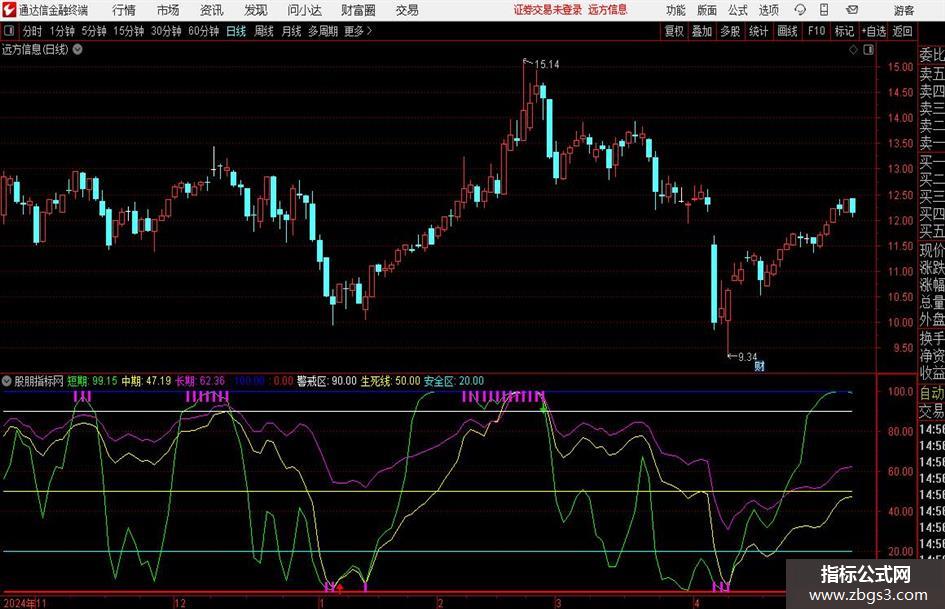945x609 pixels.
Task: Click the 15.14 high price label
Action: [547, 64]
